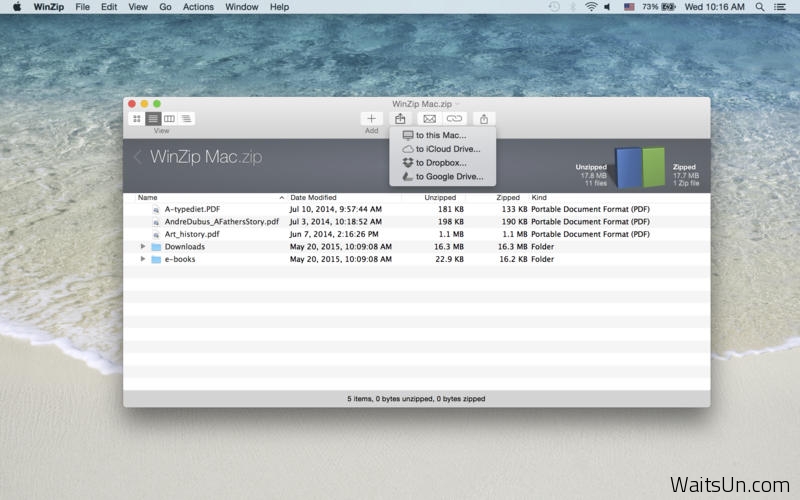Open the View menu

coord(138,7)
